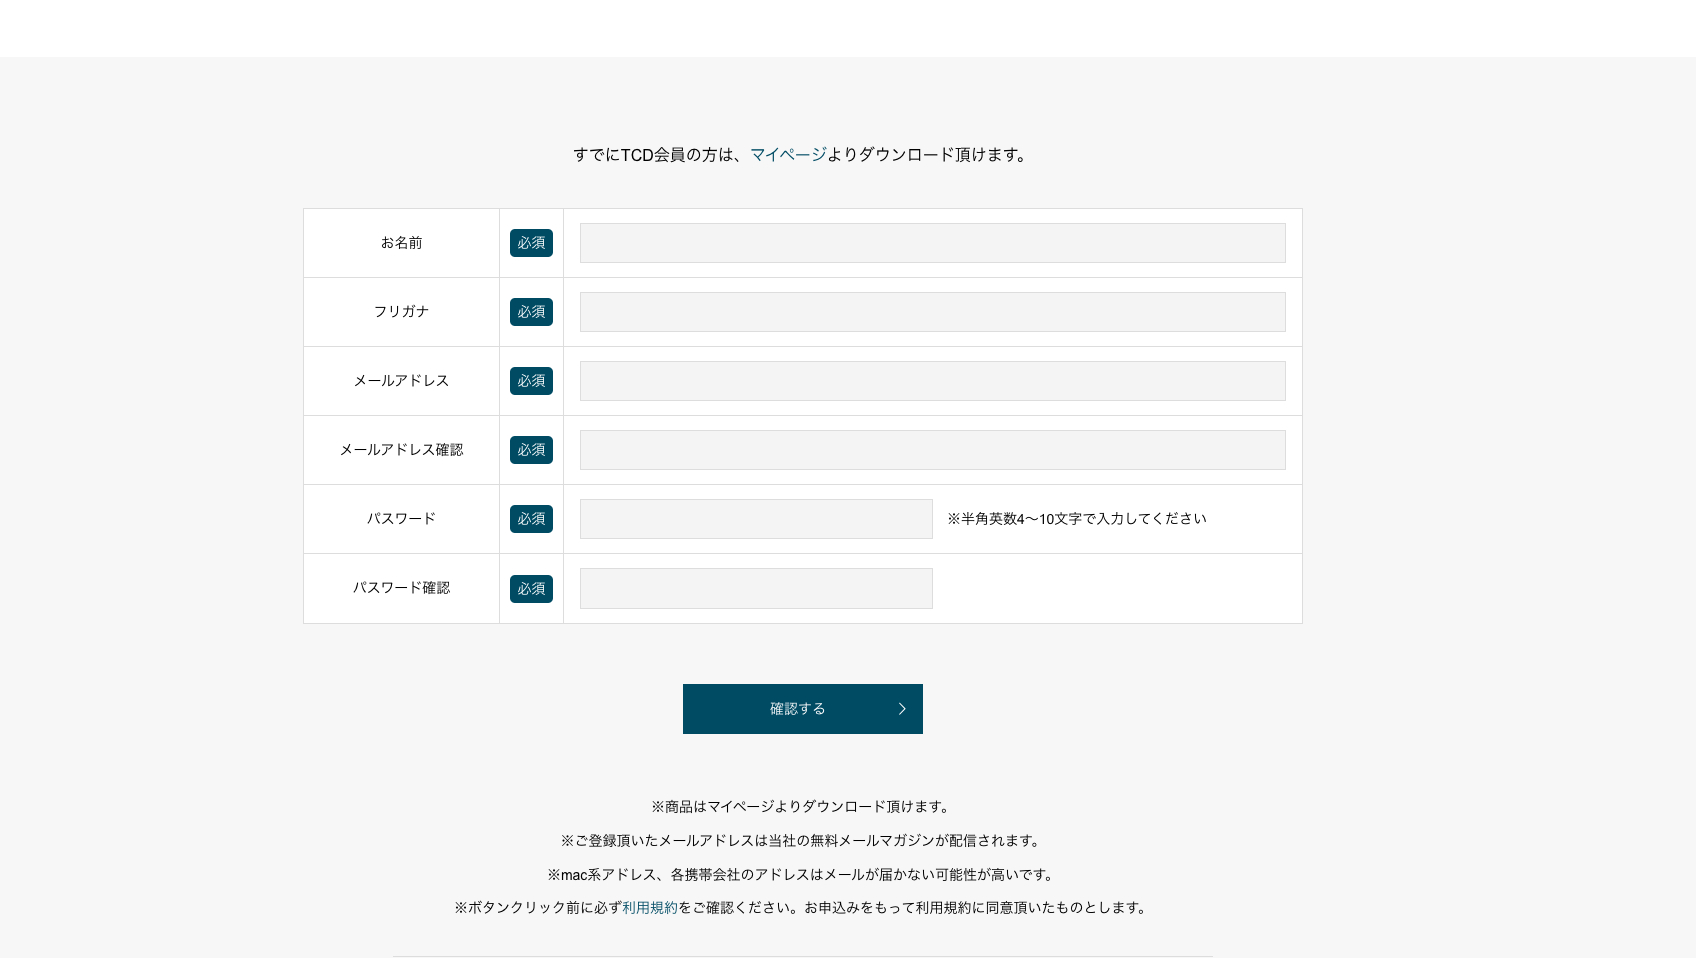Image resolution: width=1696 pixels, height=958 pixels.
Task: Click the ※商品はマイページより note text
Action: point(803,807)
